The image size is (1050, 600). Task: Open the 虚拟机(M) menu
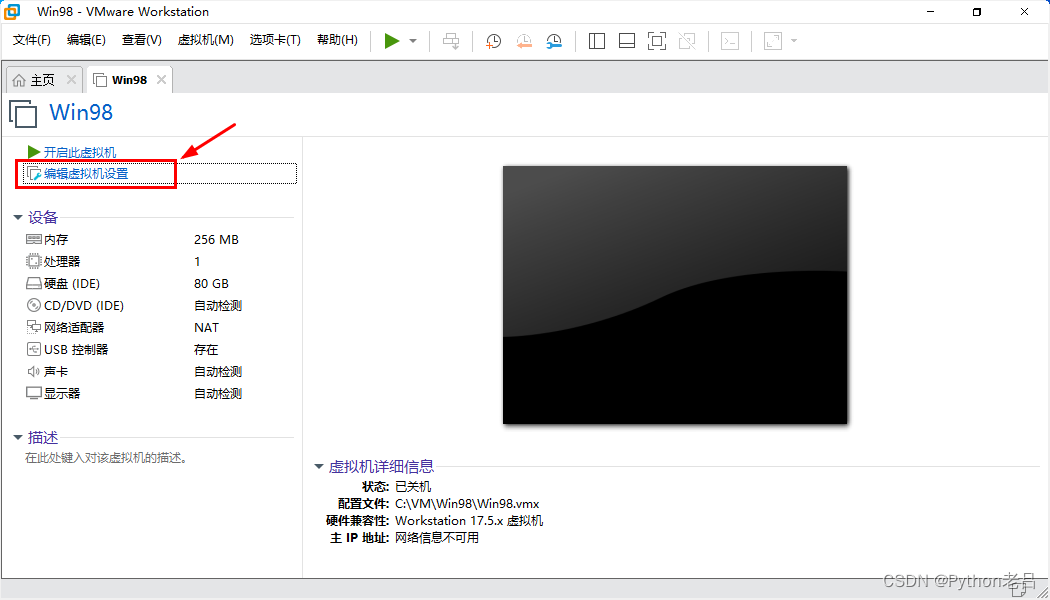(x=206, y=40)
